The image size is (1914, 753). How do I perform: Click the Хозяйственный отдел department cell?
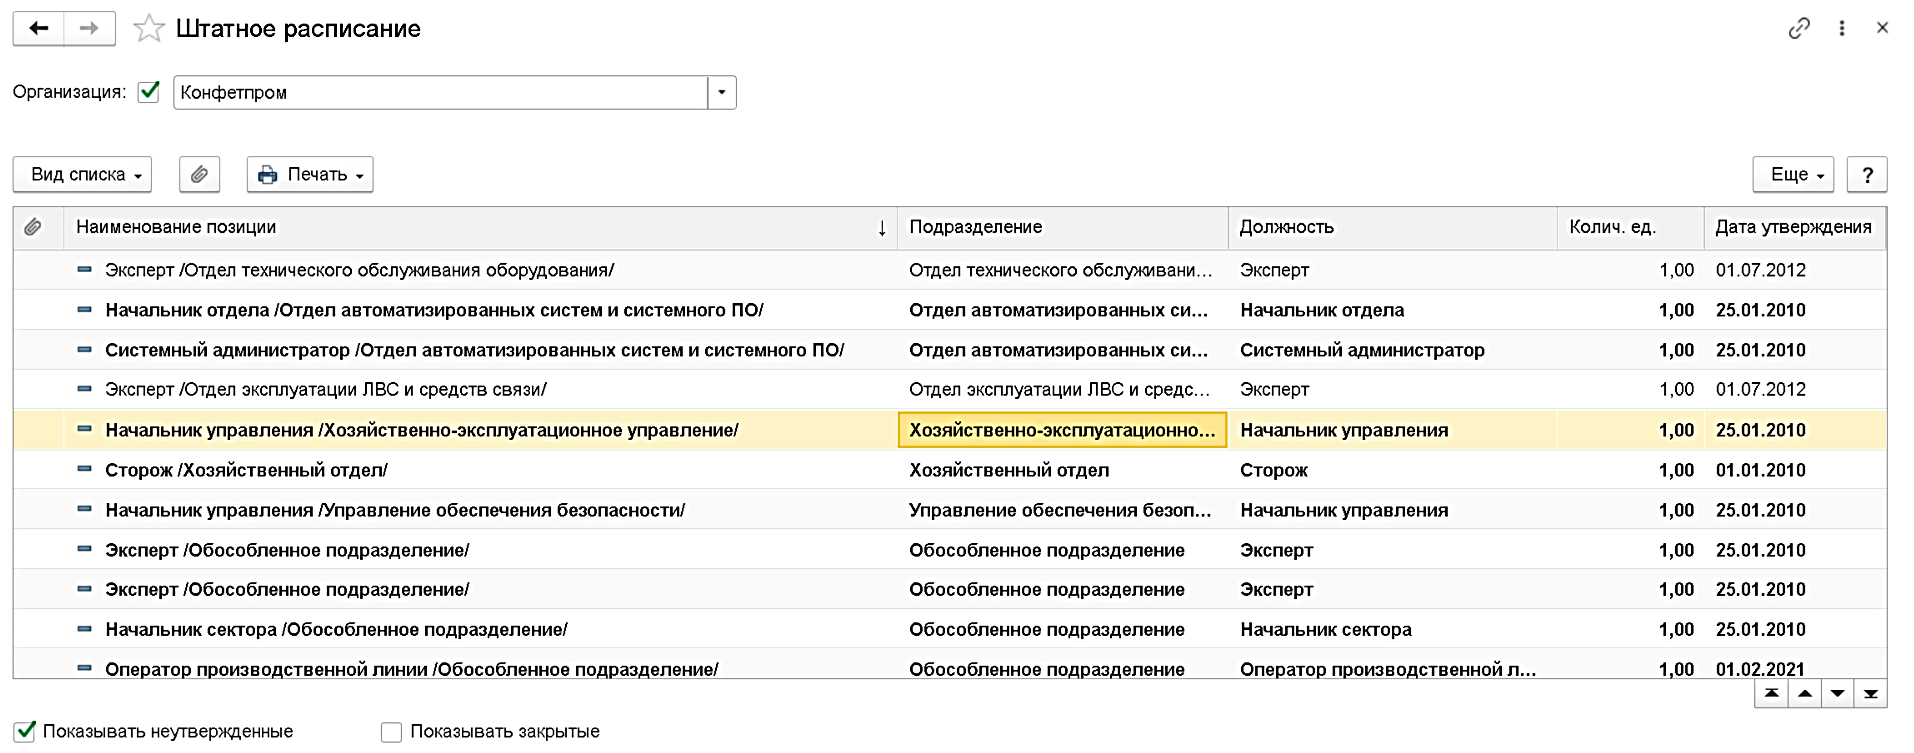click(x=1062, y=470)
